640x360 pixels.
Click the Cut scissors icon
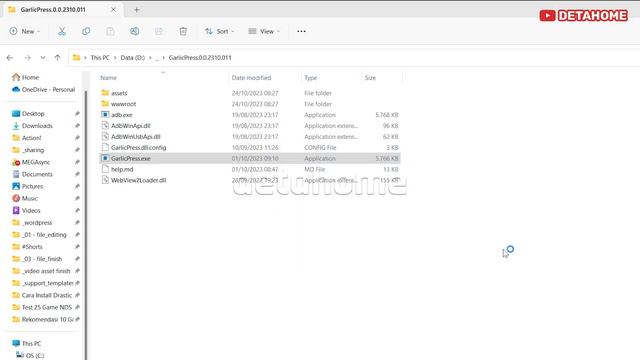point(62,31)
